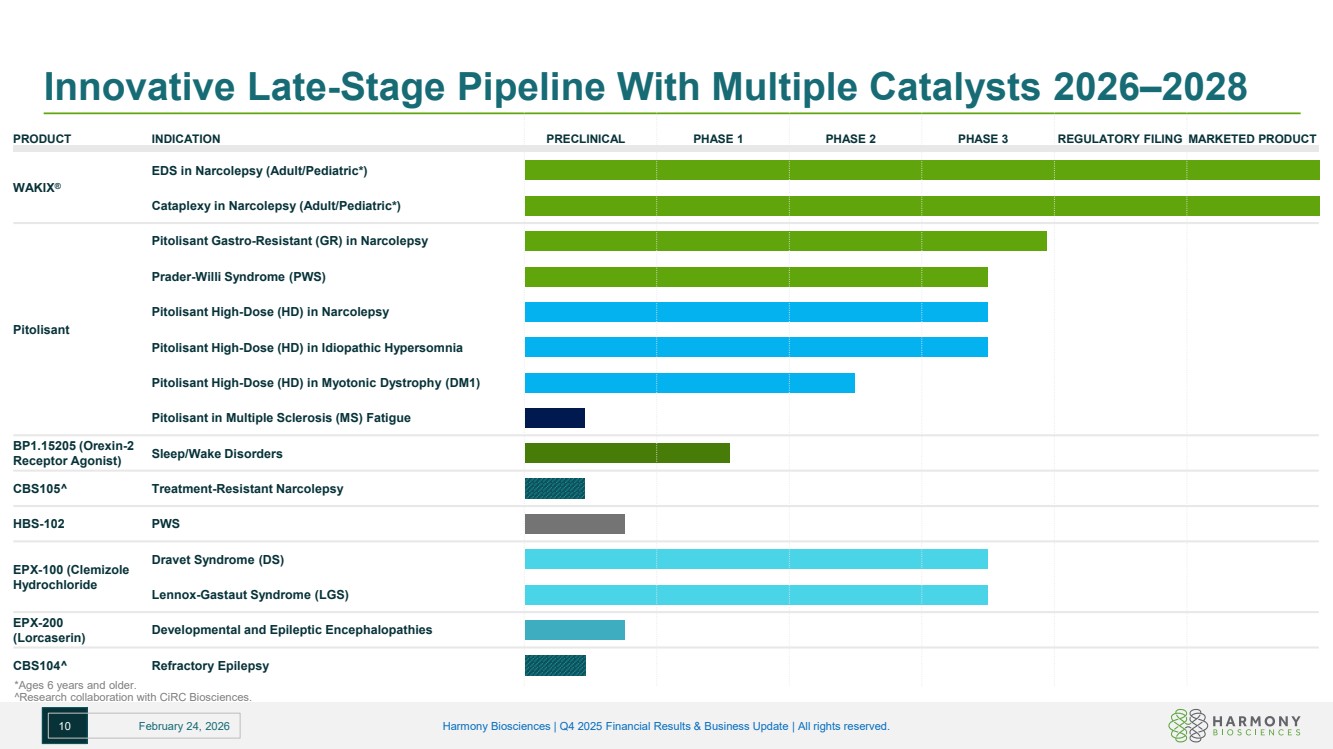The image size is (1333, 749).
Task: Click the CBS105^ product label
Action: 40,489
